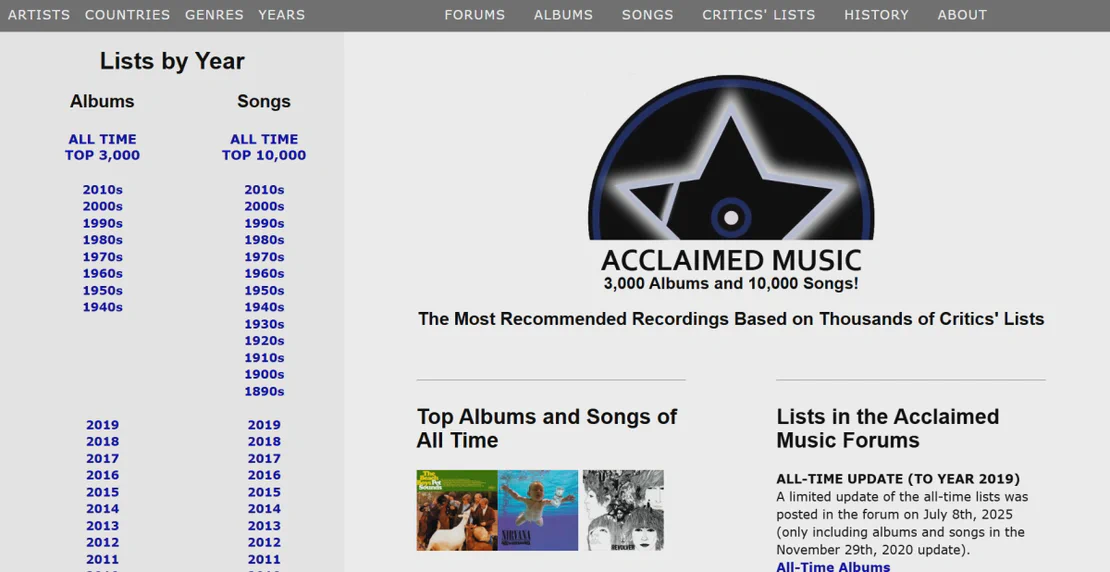The image size is (1110, 572).
Task: Open the 1900s songs list
Action: (x=264, y=374)
